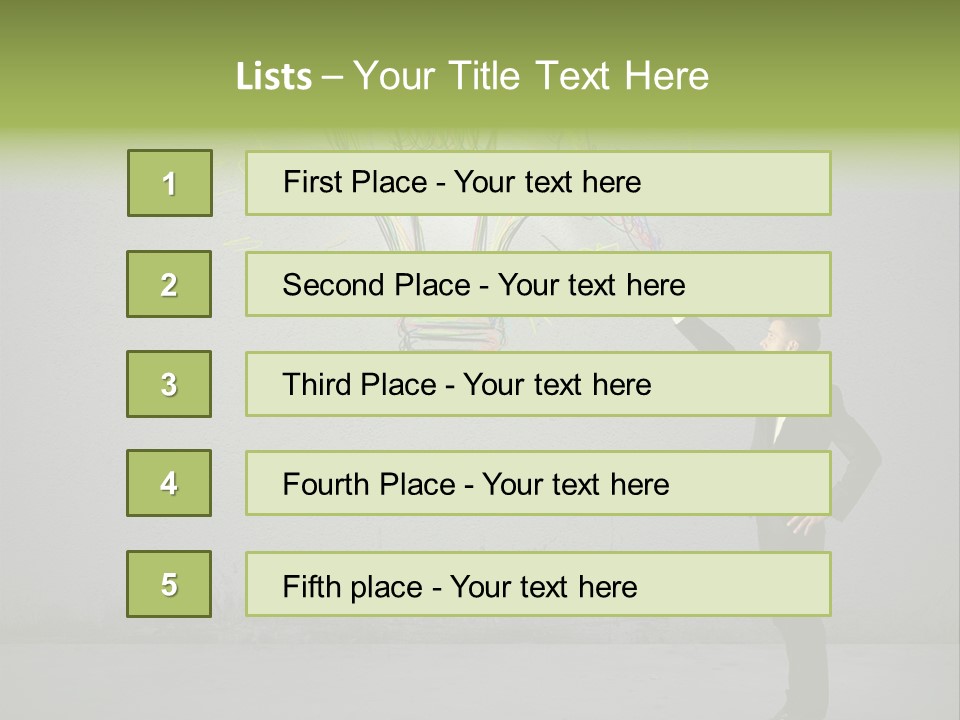The image size is (960, 720).
Task: Click the slide title 'Lists – Your Title Text Here'
Action: 472,76
